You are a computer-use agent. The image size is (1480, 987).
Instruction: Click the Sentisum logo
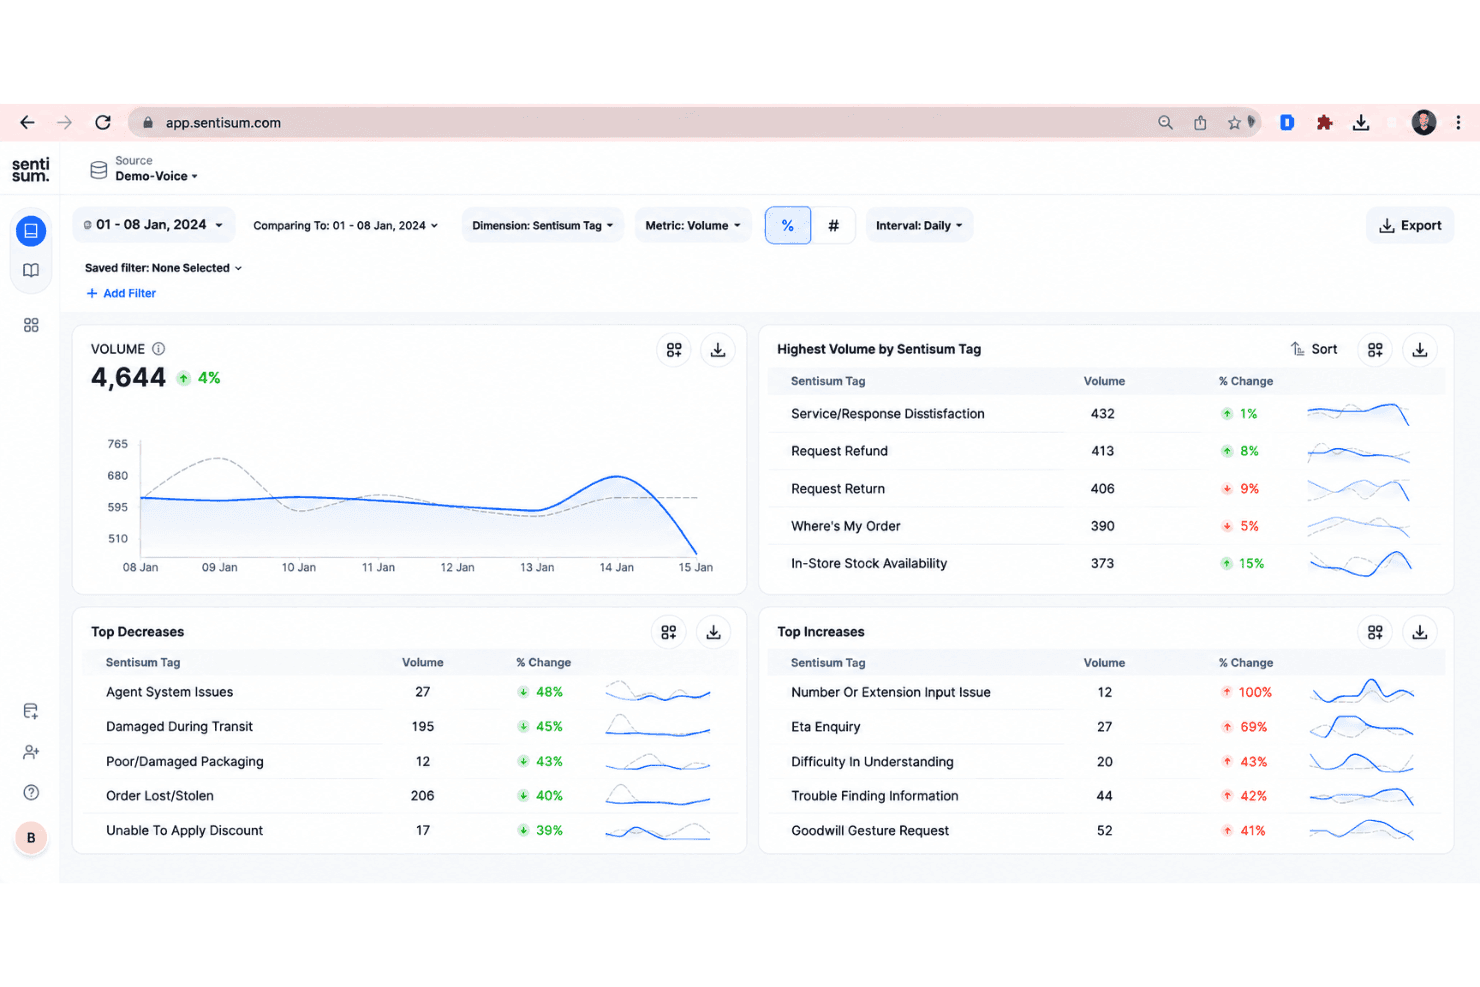click(30, 169)
